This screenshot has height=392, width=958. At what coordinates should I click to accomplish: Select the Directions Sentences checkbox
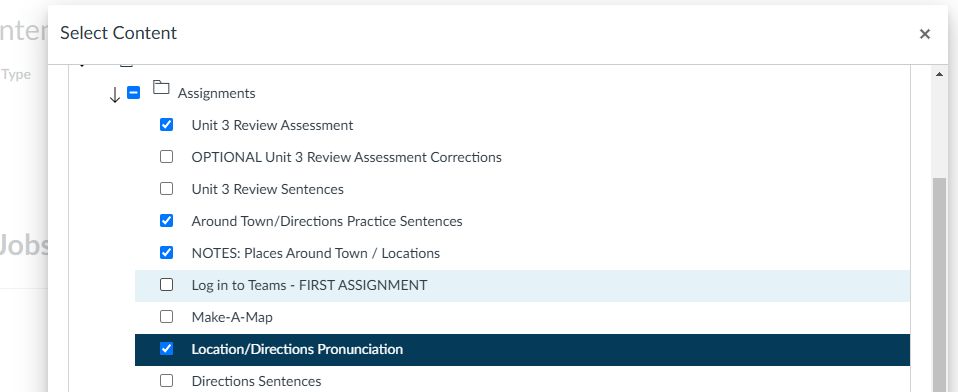tap(166, 381)
